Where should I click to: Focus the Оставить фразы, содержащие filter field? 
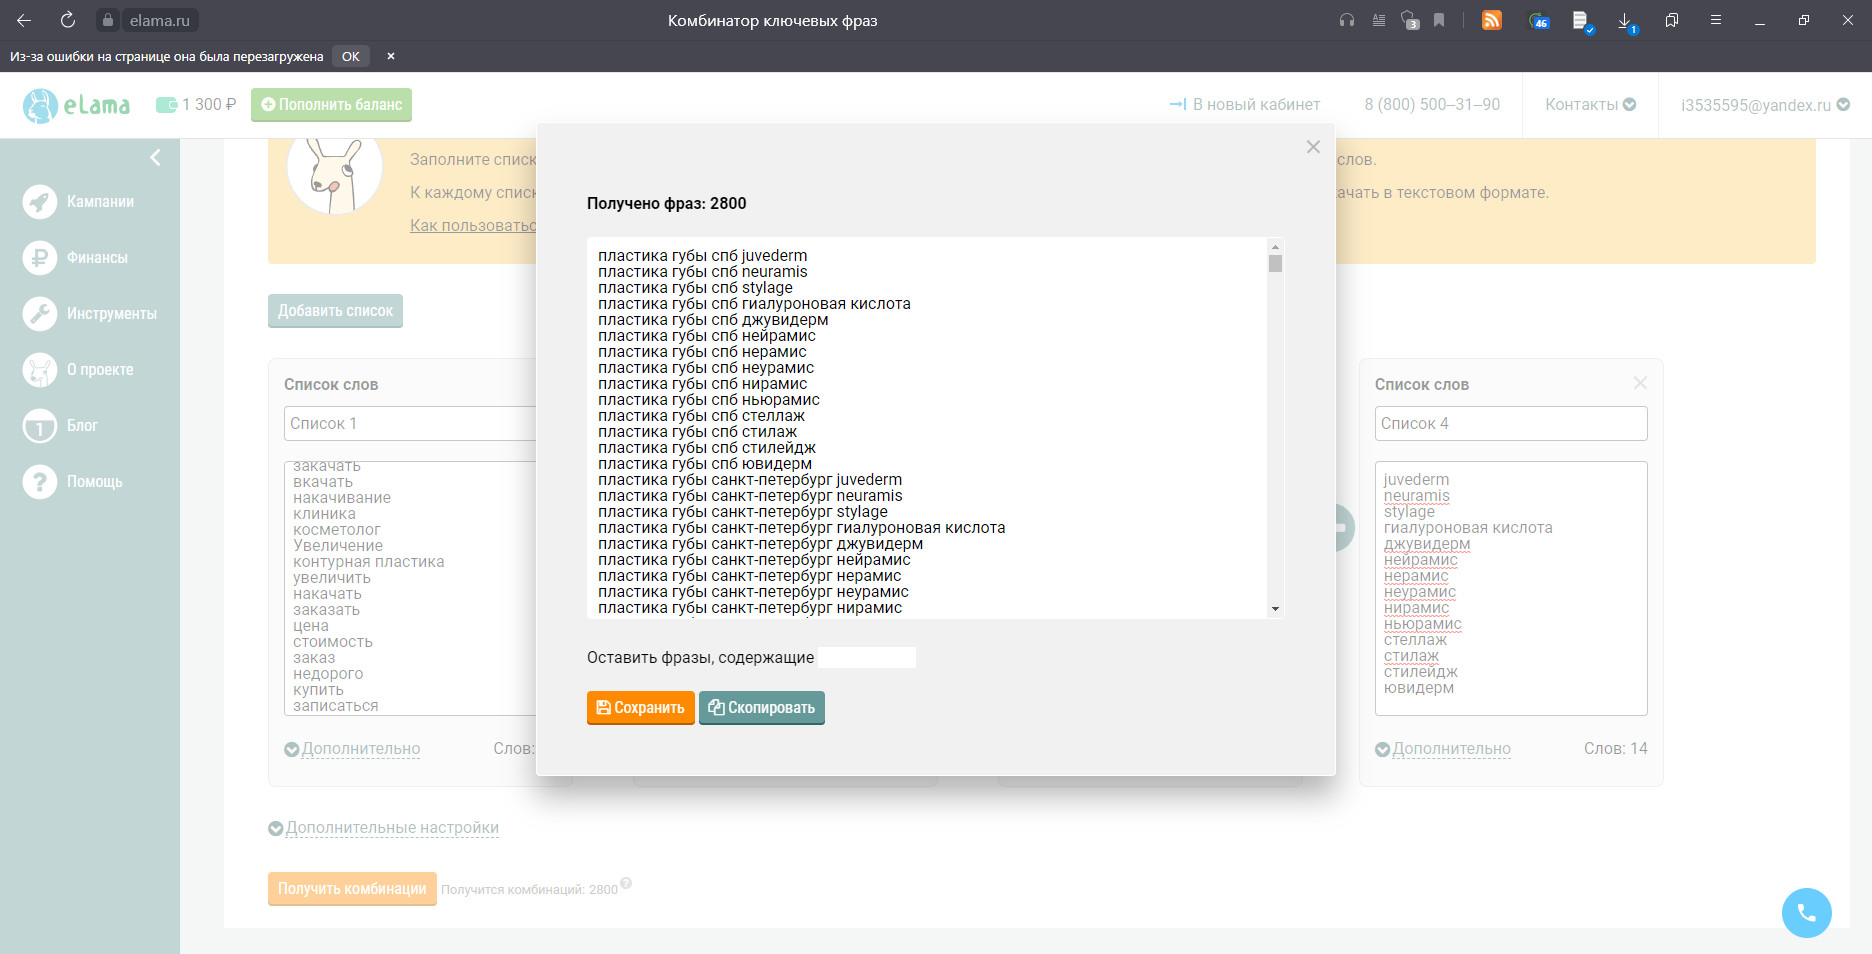867,657
